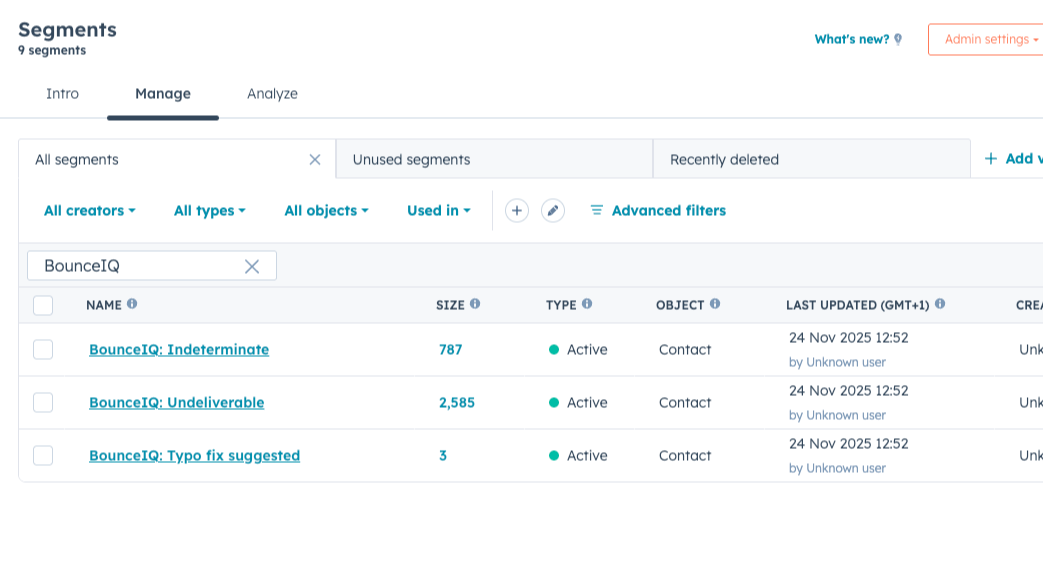Screen dimensions: 1043x587
Task: Click the '9 segments' count text
Action: pos(52,51)
